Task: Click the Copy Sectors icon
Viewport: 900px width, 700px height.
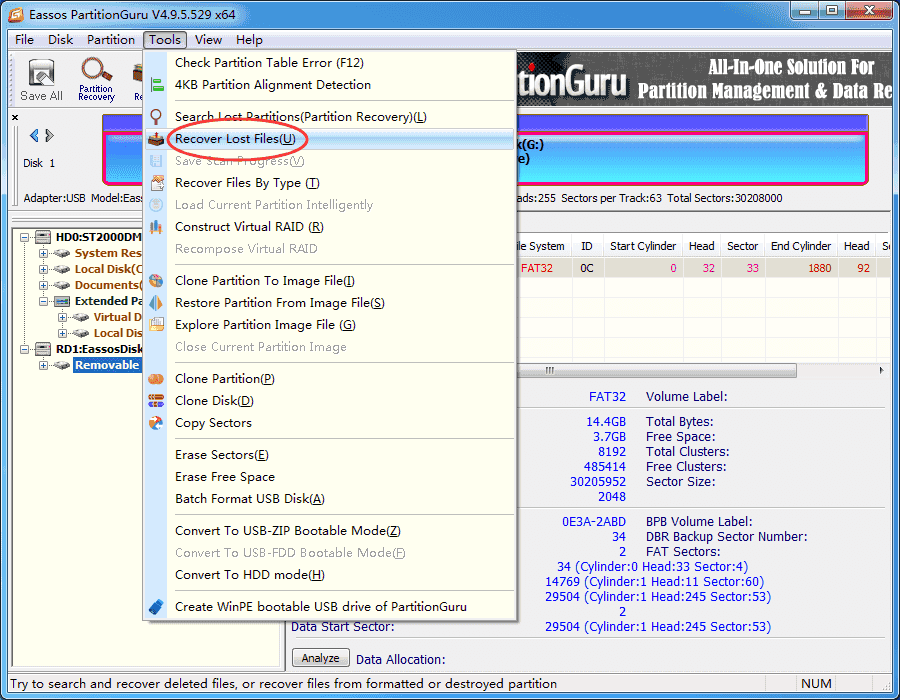Action: click(156, 423)
